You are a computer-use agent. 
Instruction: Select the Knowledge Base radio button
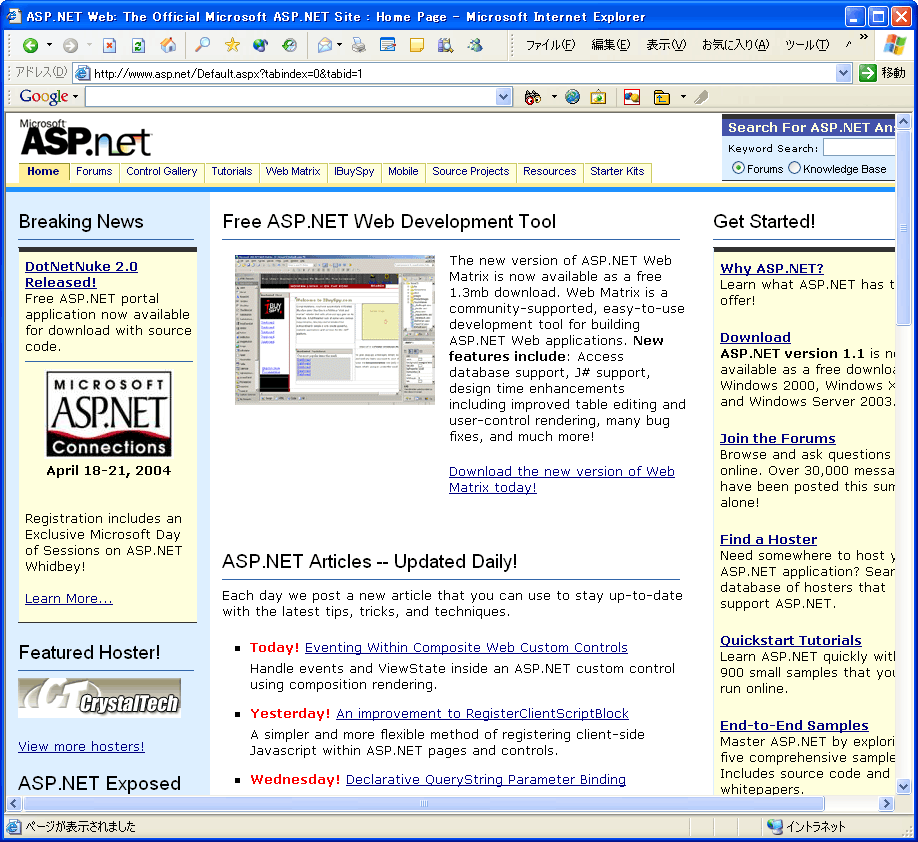click(x=794, y=168)
